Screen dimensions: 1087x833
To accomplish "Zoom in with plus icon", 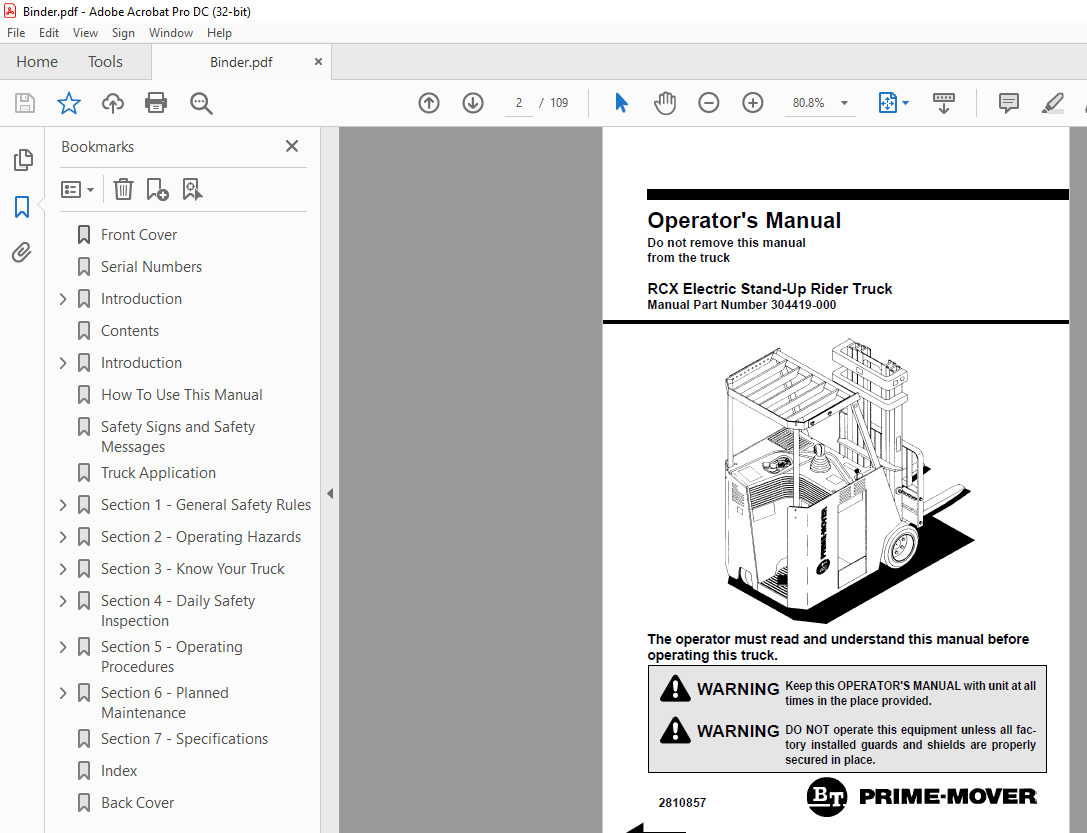I will pos(752,103).
